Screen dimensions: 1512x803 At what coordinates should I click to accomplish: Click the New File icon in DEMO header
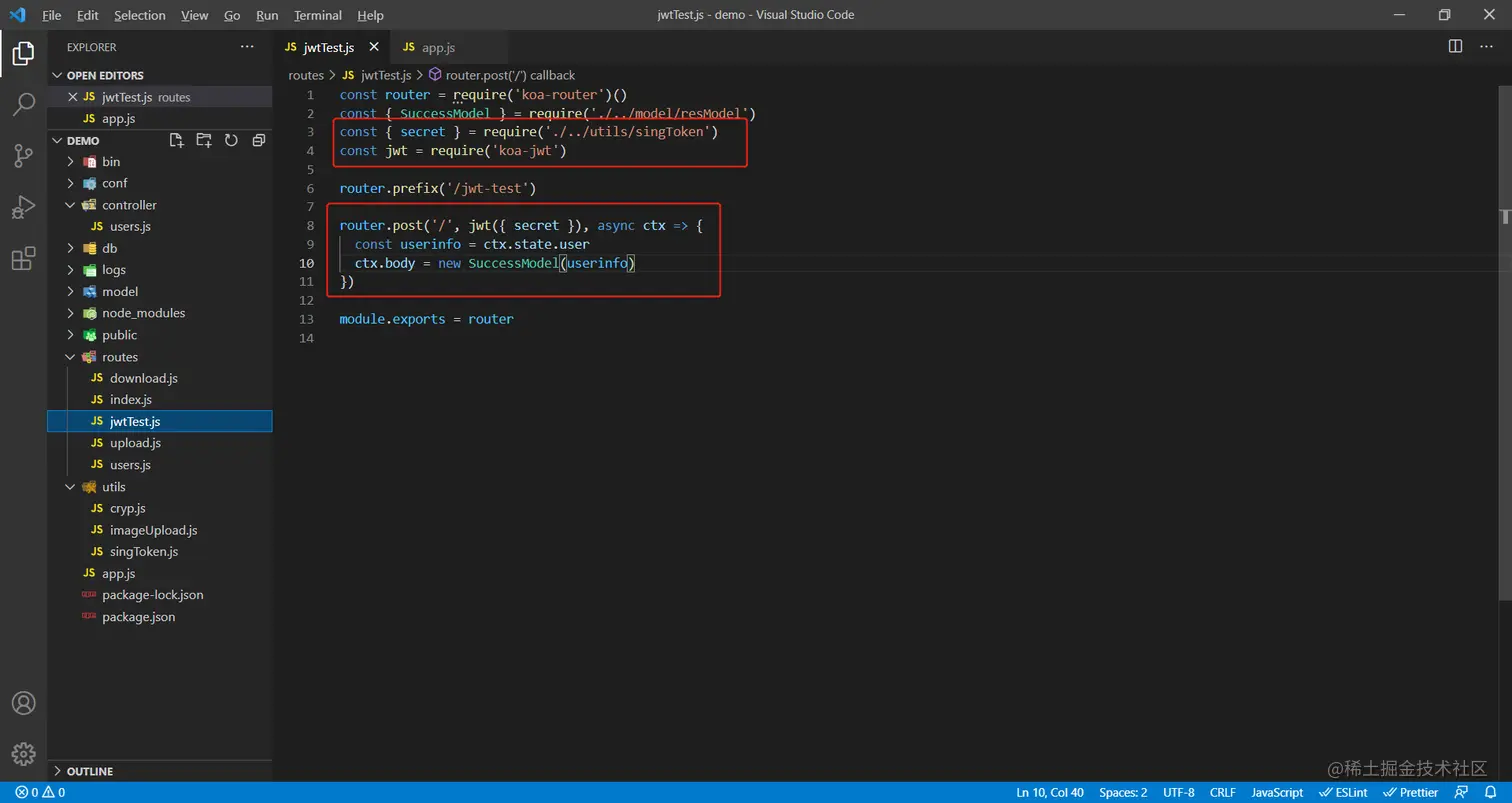tap(177, 140)
